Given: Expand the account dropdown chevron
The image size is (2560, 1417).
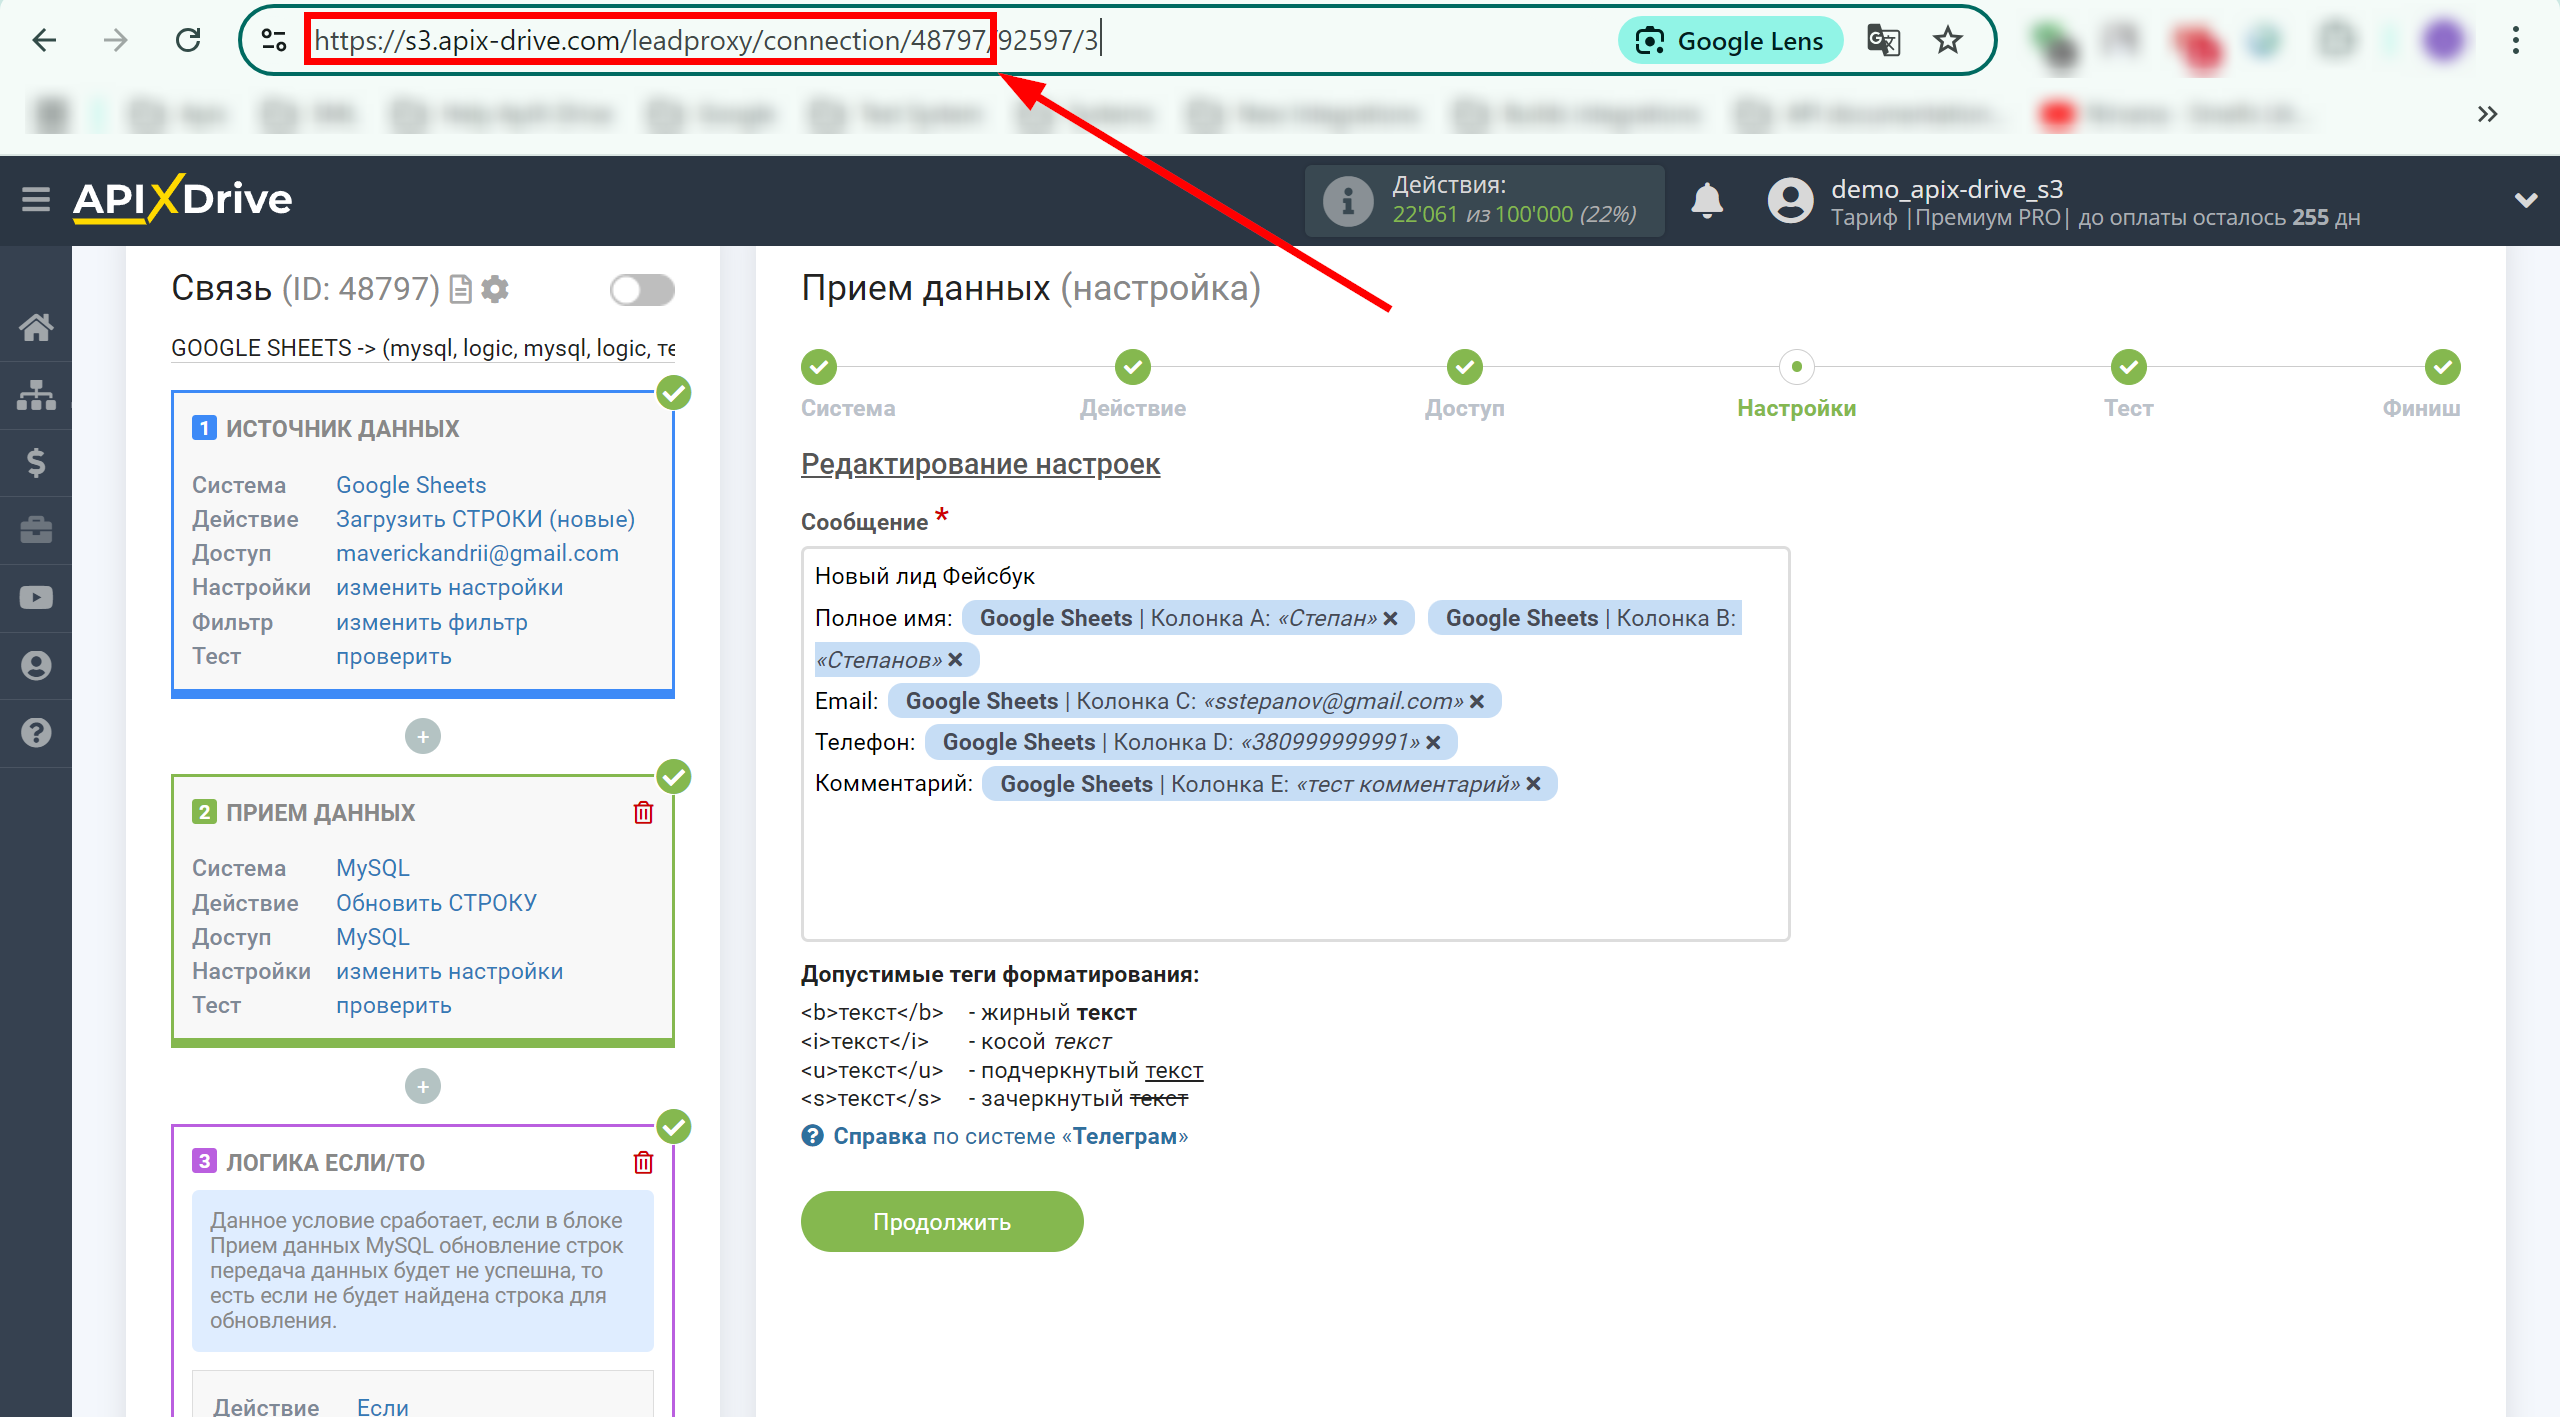Looking at the screenshot, I should 2526,200.
